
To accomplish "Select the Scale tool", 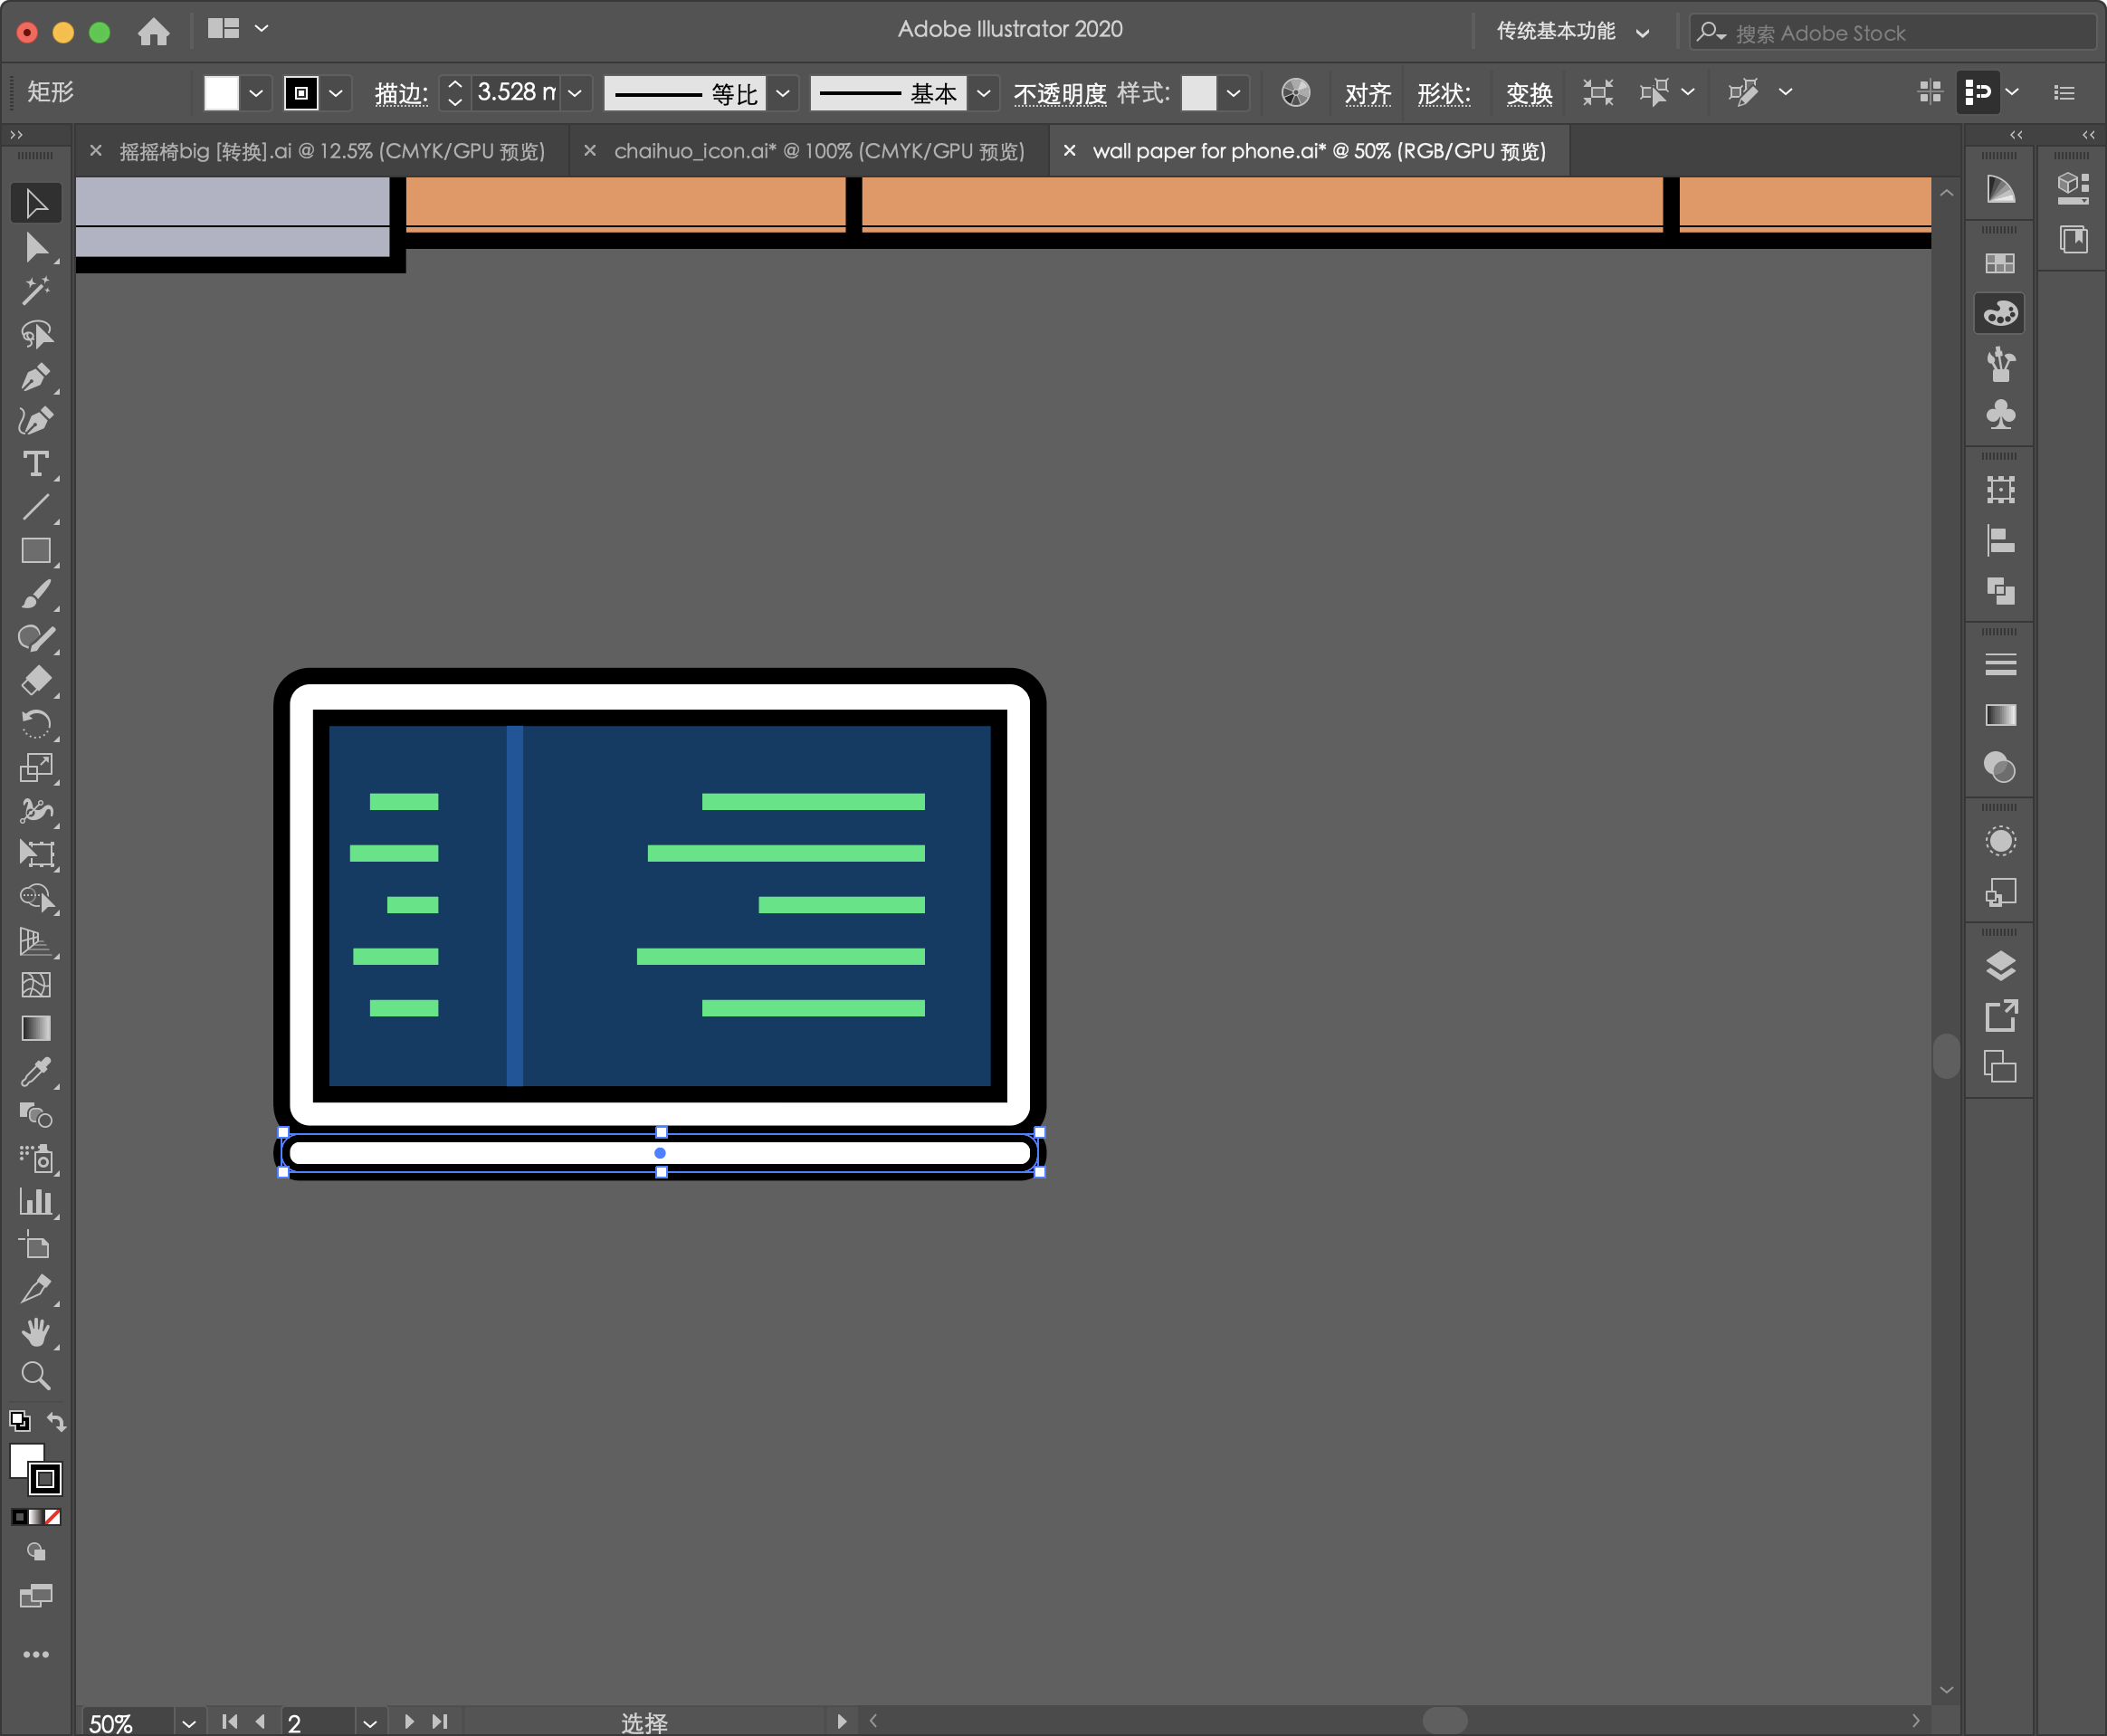I will click(36, 768).
